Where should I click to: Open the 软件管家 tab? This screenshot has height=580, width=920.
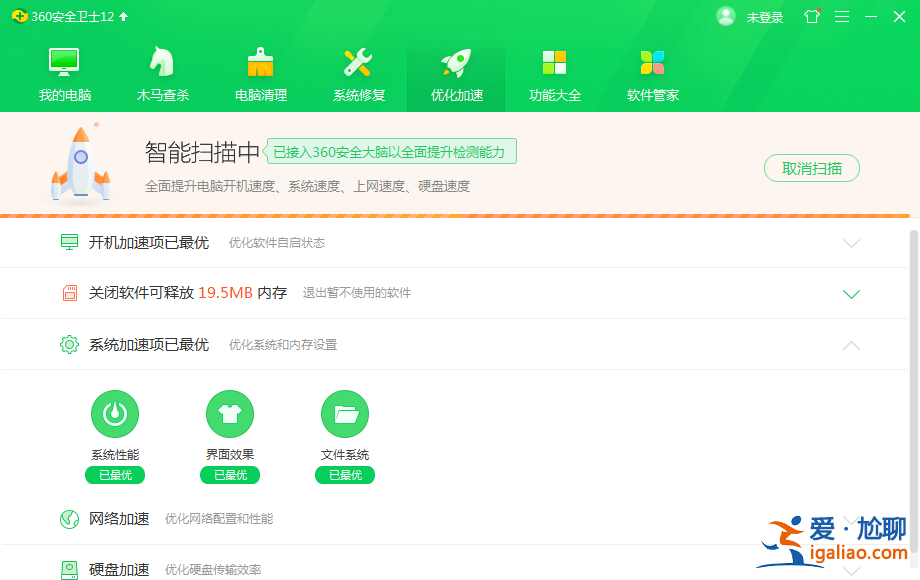652,70
